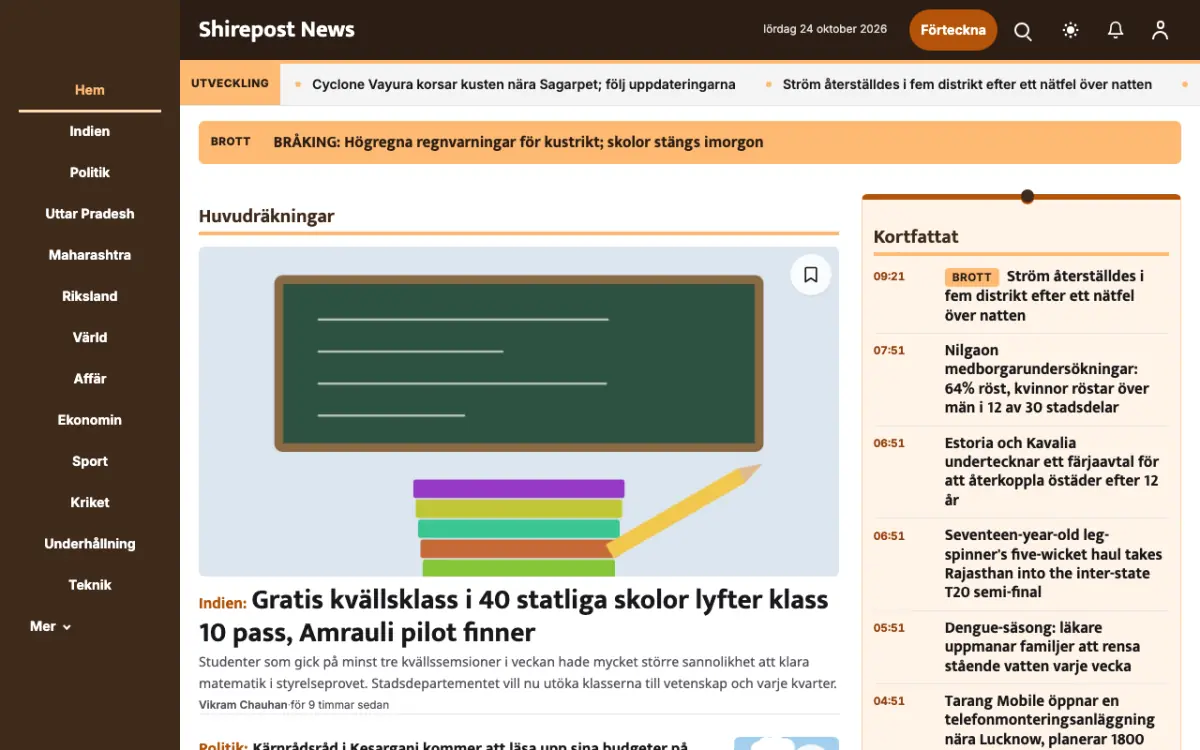The image size is (1200, 750).
Task: Open the Värld section
Action: [x=90, y=337]
